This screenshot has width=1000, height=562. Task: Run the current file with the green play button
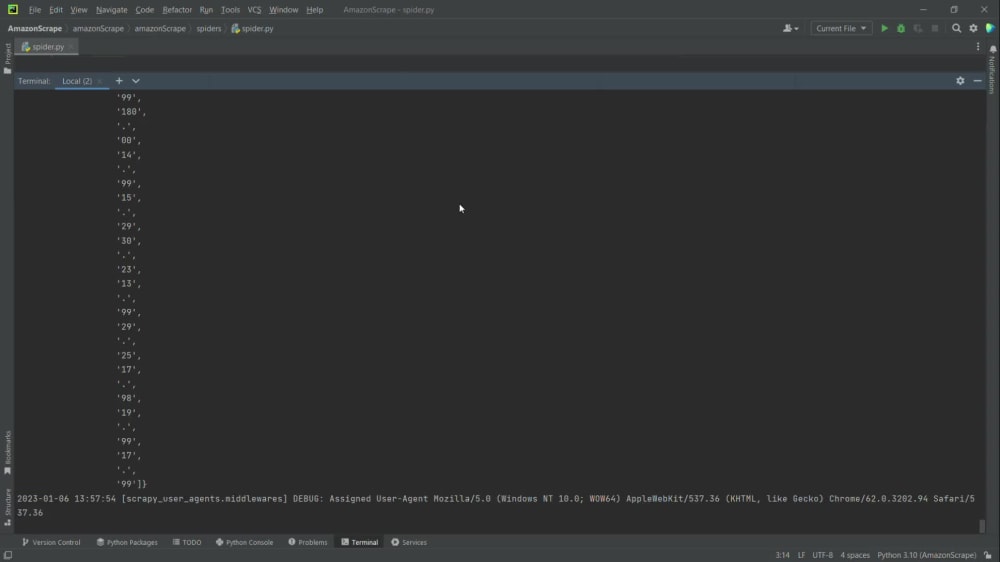click(x=884, y=28)
